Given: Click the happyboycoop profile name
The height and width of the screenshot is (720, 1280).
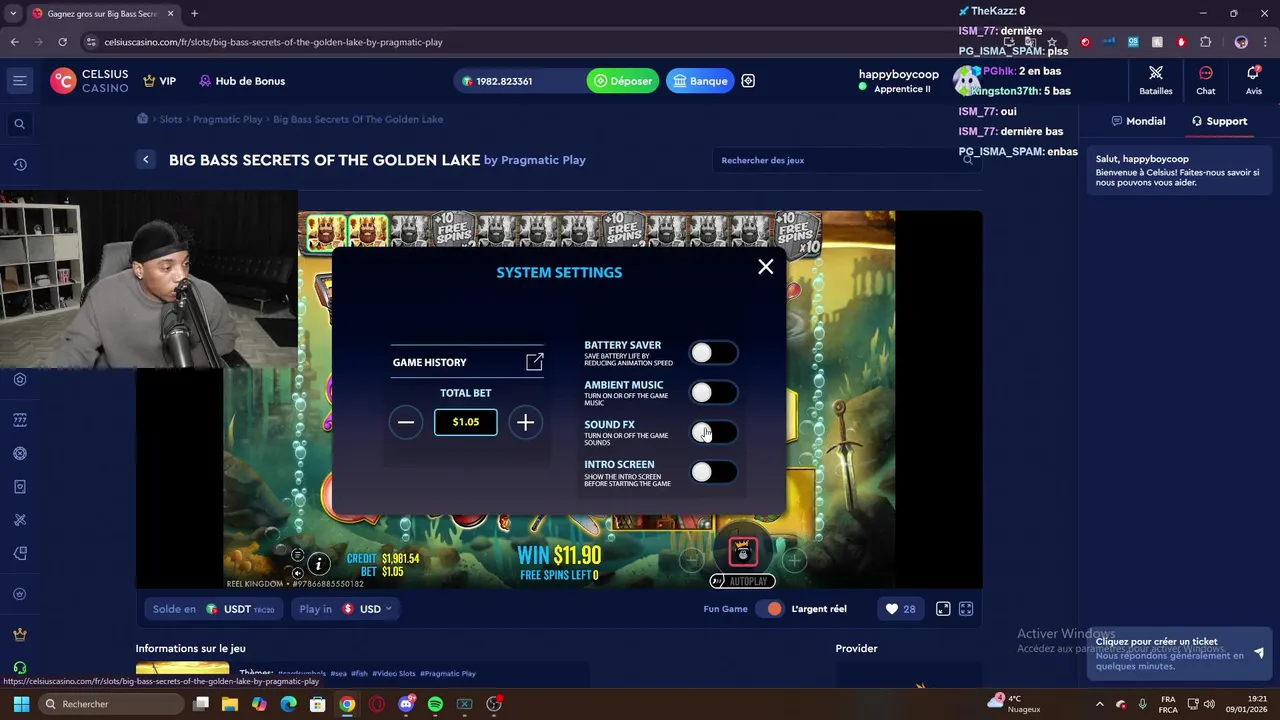Looking at the screenshot, I should pos(898,74).
